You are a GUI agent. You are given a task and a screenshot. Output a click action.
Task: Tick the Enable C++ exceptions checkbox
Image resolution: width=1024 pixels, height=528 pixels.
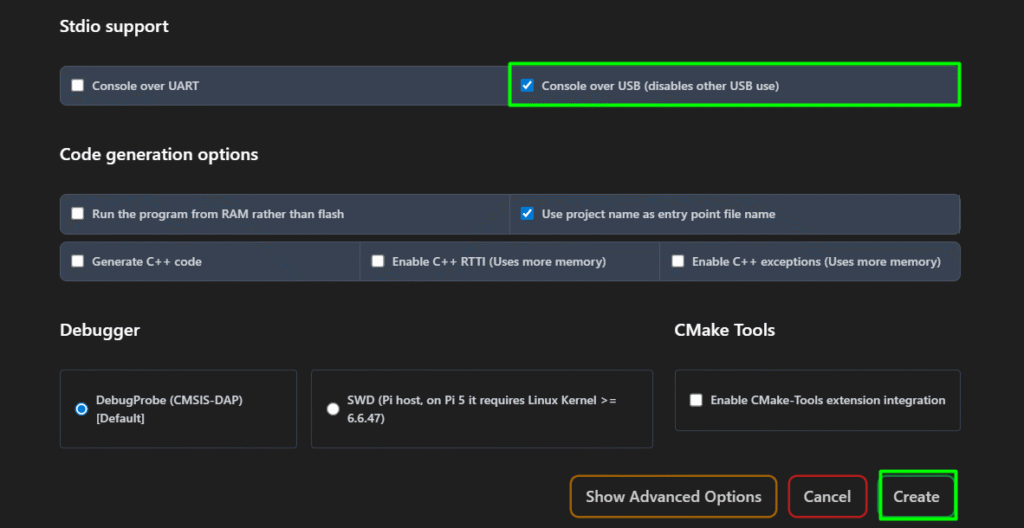tap(678, 262)
